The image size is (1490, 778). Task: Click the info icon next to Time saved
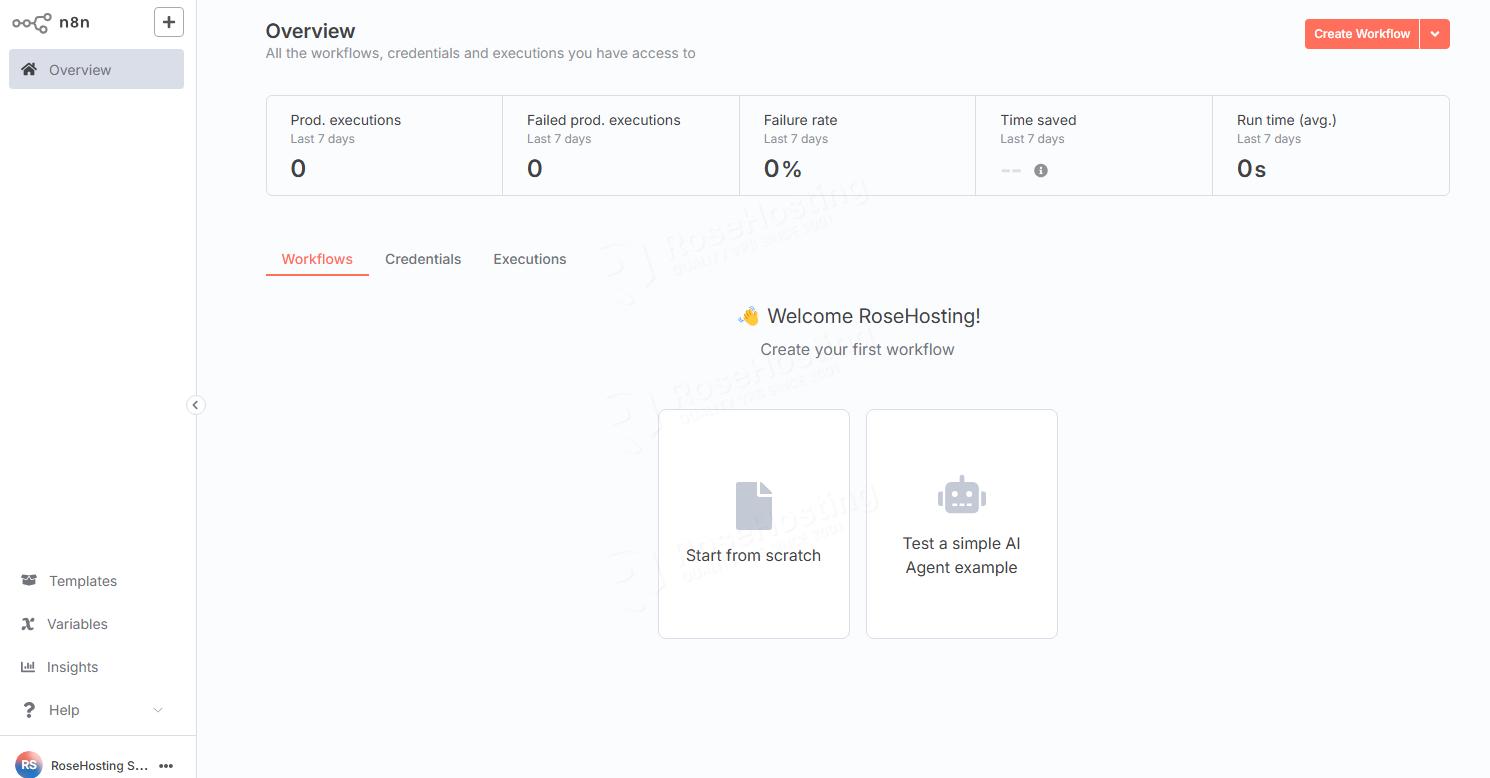[x=1040, y=170]
